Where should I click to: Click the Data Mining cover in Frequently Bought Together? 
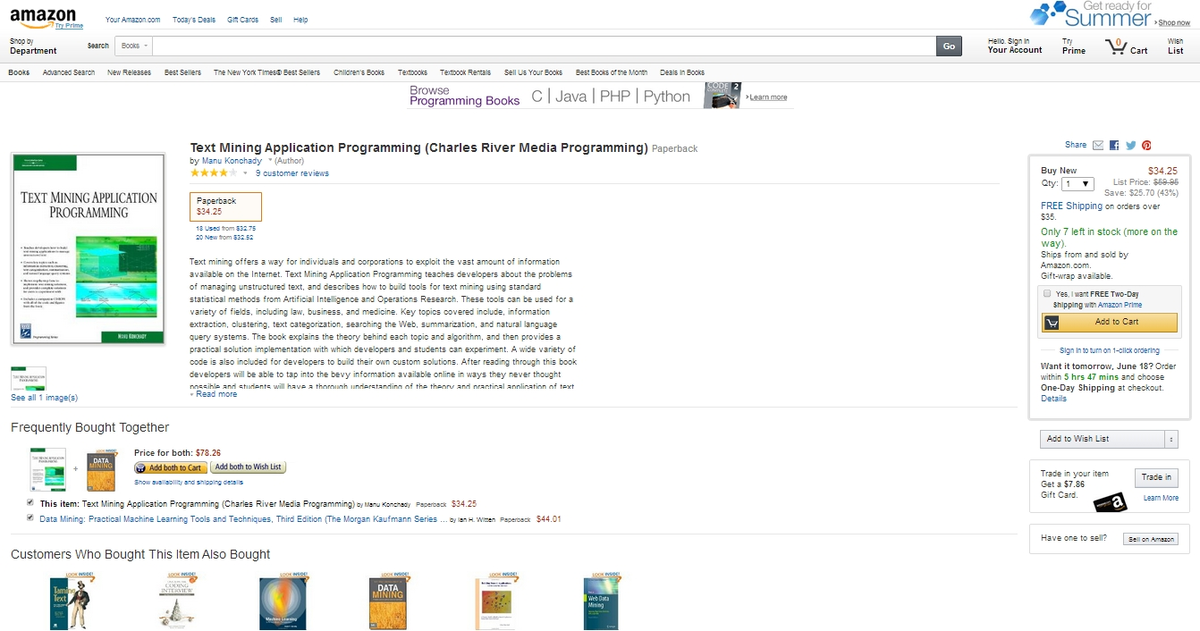click(102, 469)
